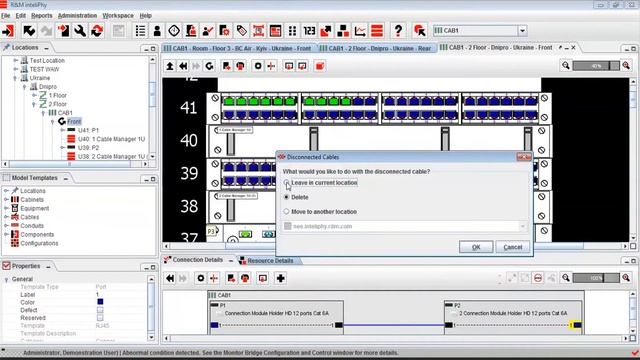Select 'Move to another location' radio option
The height and width of the screenshot is (360, 640).
286,211
